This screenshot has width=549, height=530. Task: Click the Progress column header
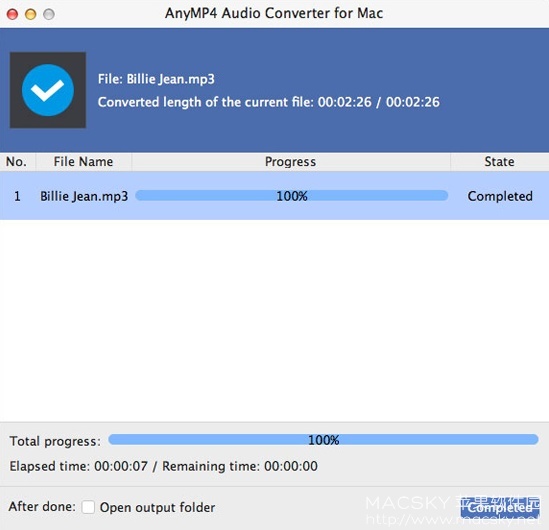click(x=291, y=162)
